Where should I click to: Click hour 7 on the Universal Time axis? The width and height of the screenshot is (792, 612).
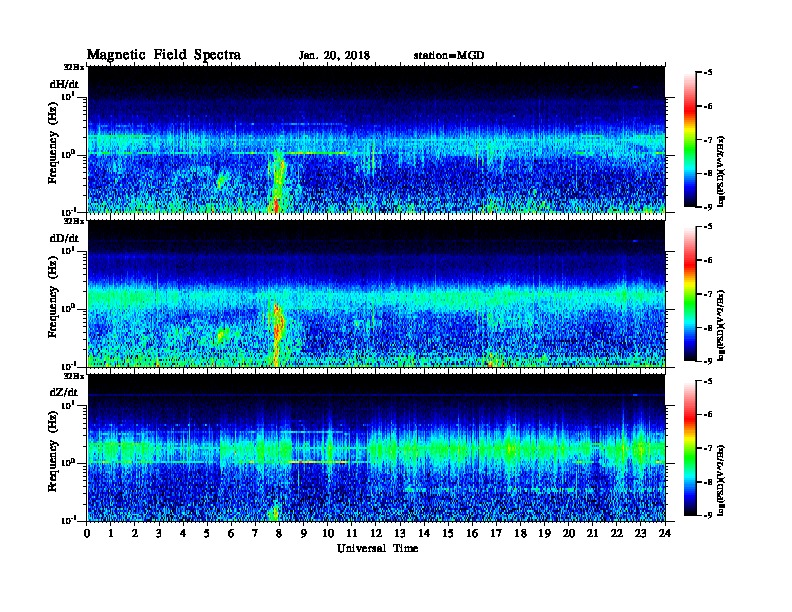click(x=256, y=534)
